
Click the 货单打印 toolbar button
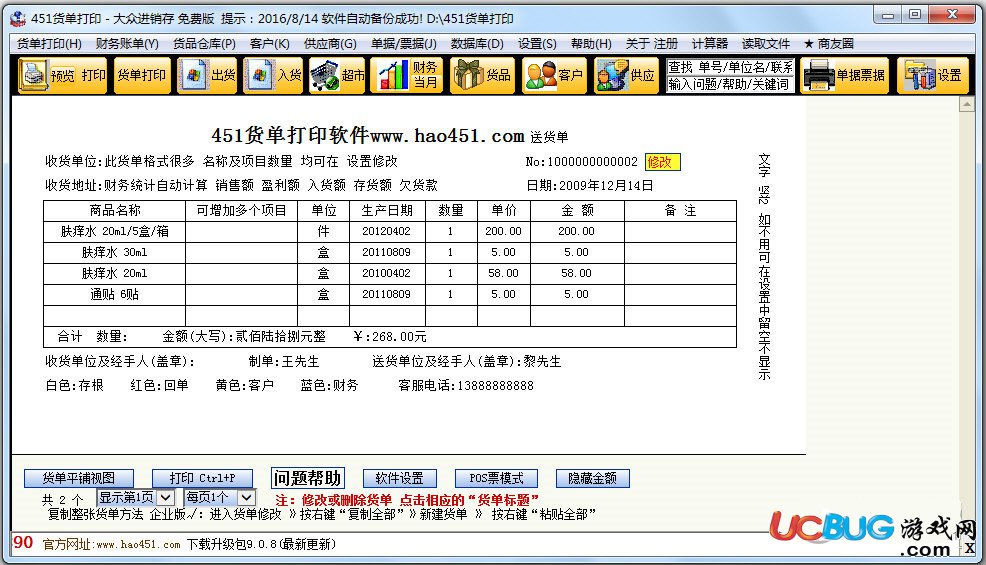tap(141, 75)
